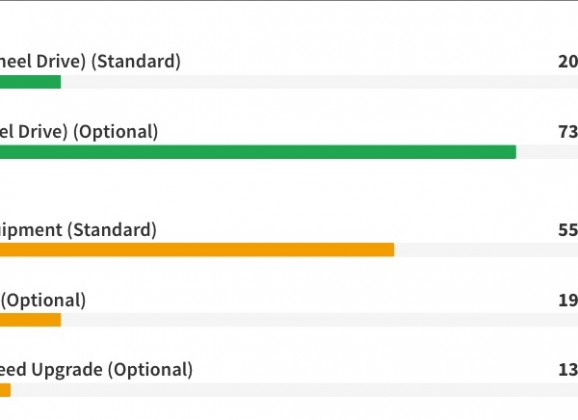Click the gray track of the Upgrade Optional bar
This screenshot has height=420, width=578.
pyautogui.click(x=294, y=390)
